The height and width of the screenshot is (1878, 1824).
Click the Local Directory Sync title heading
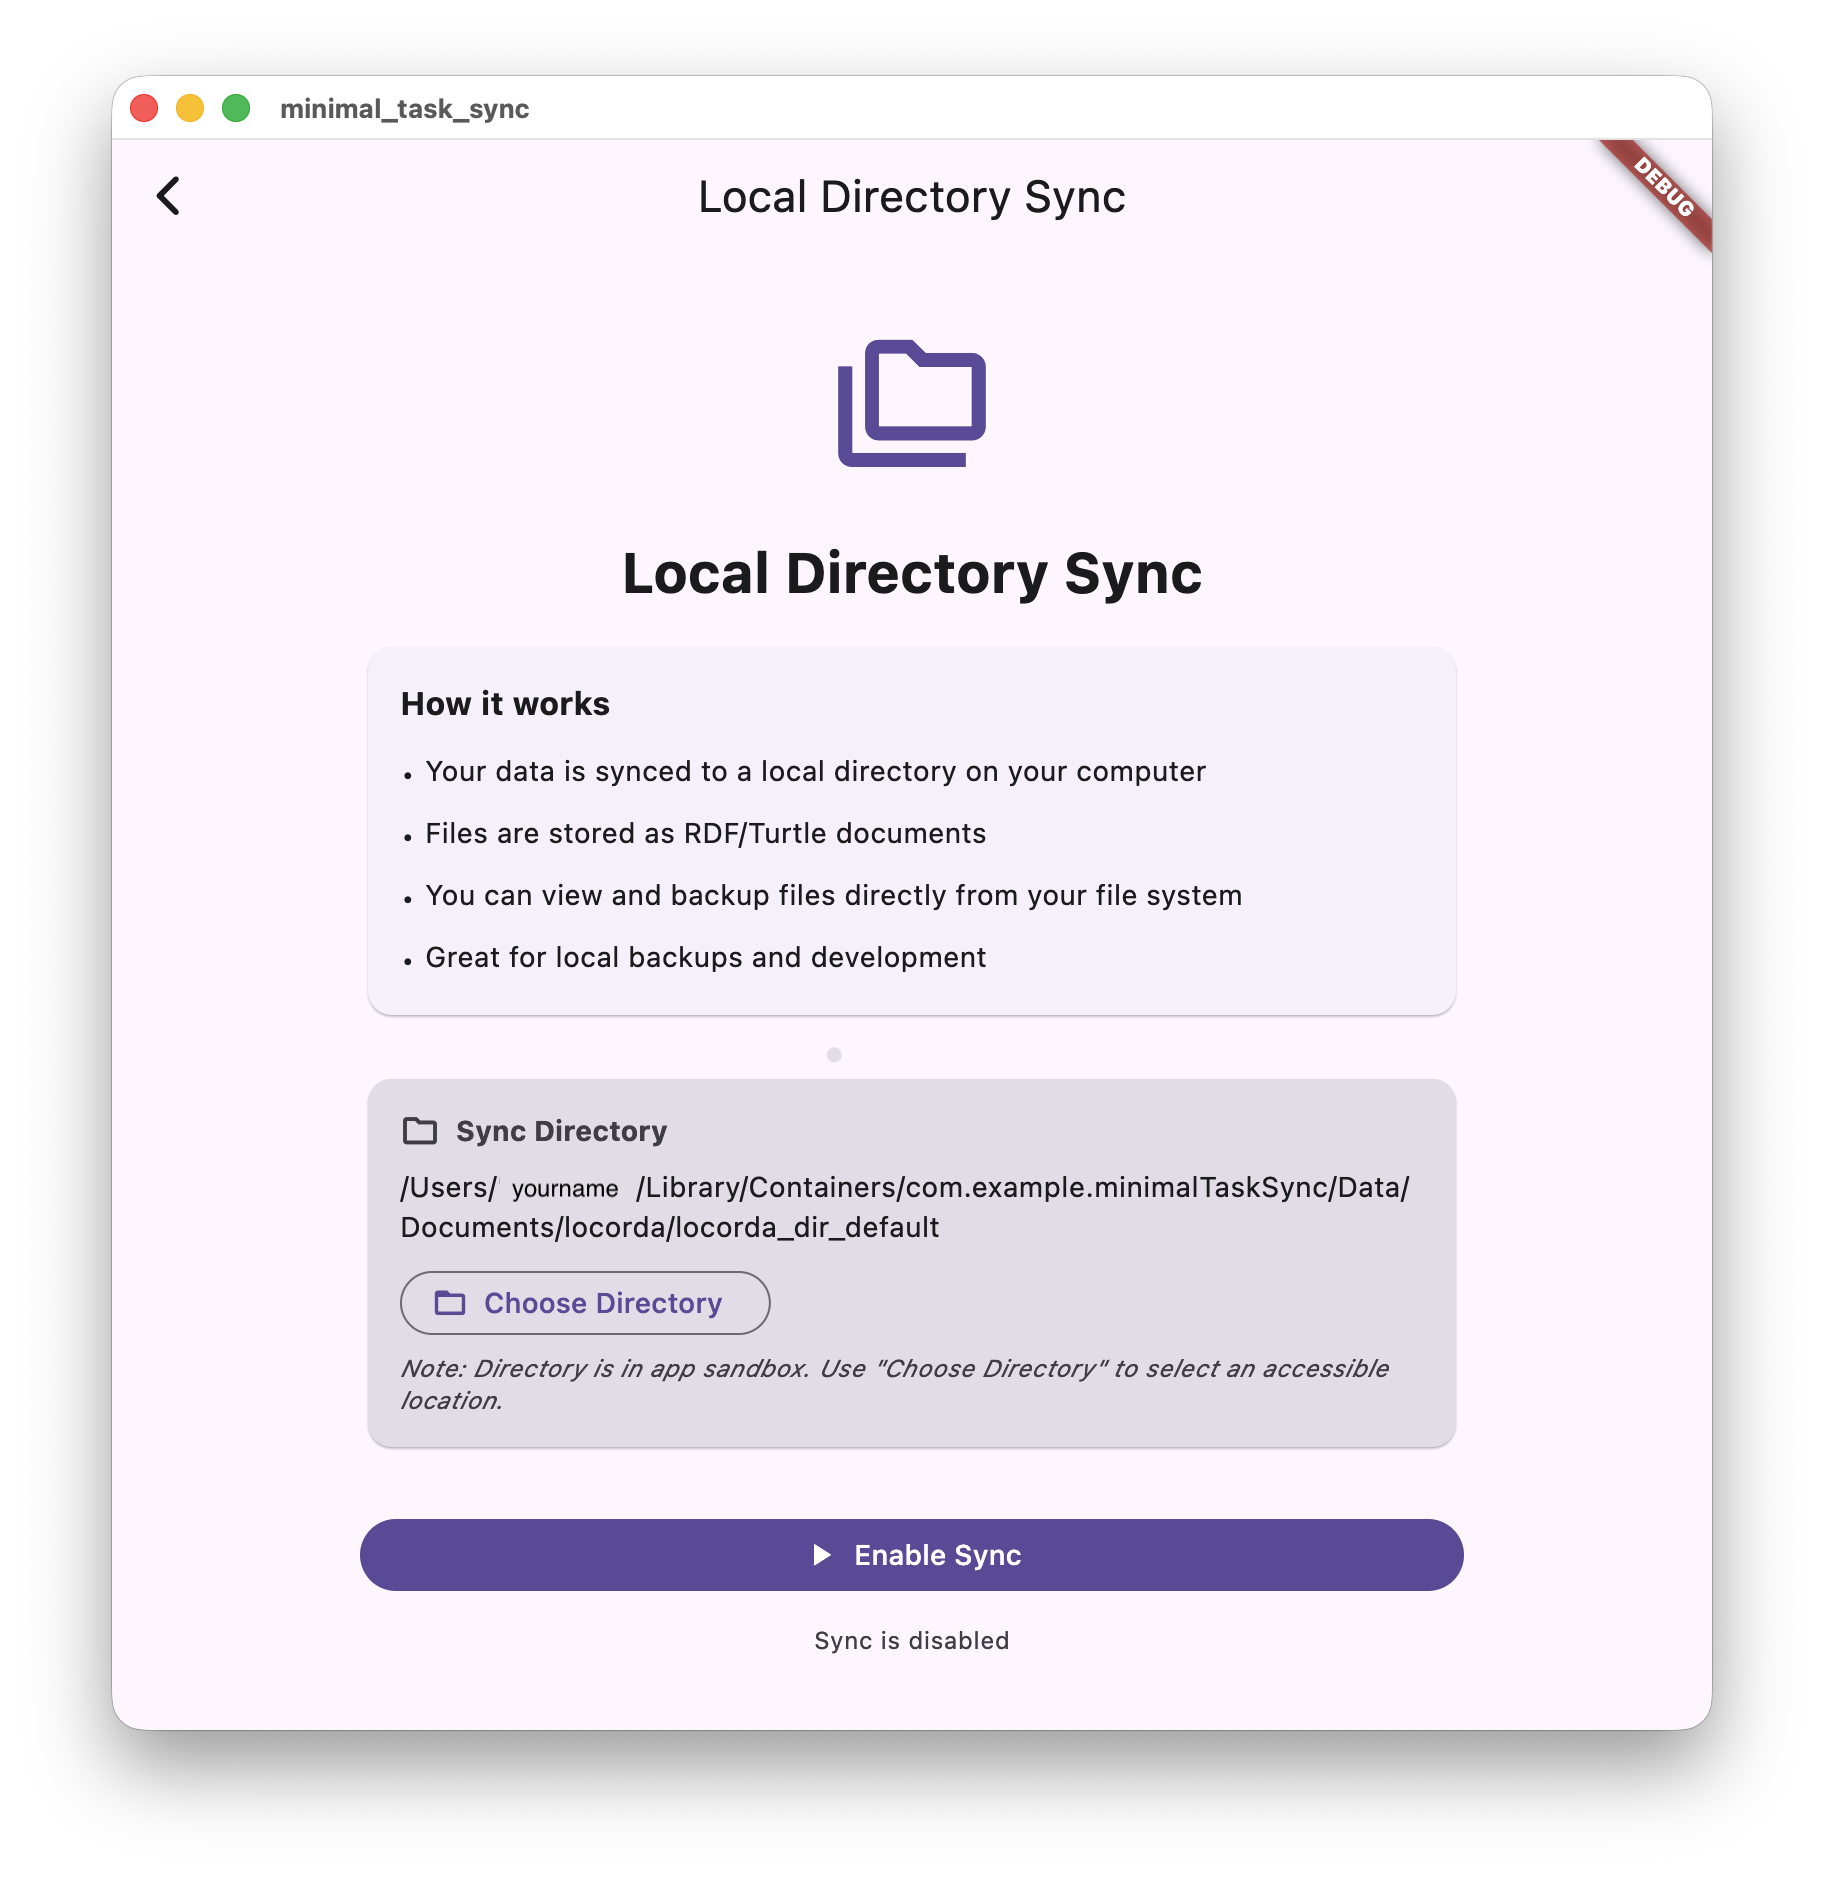912,573
